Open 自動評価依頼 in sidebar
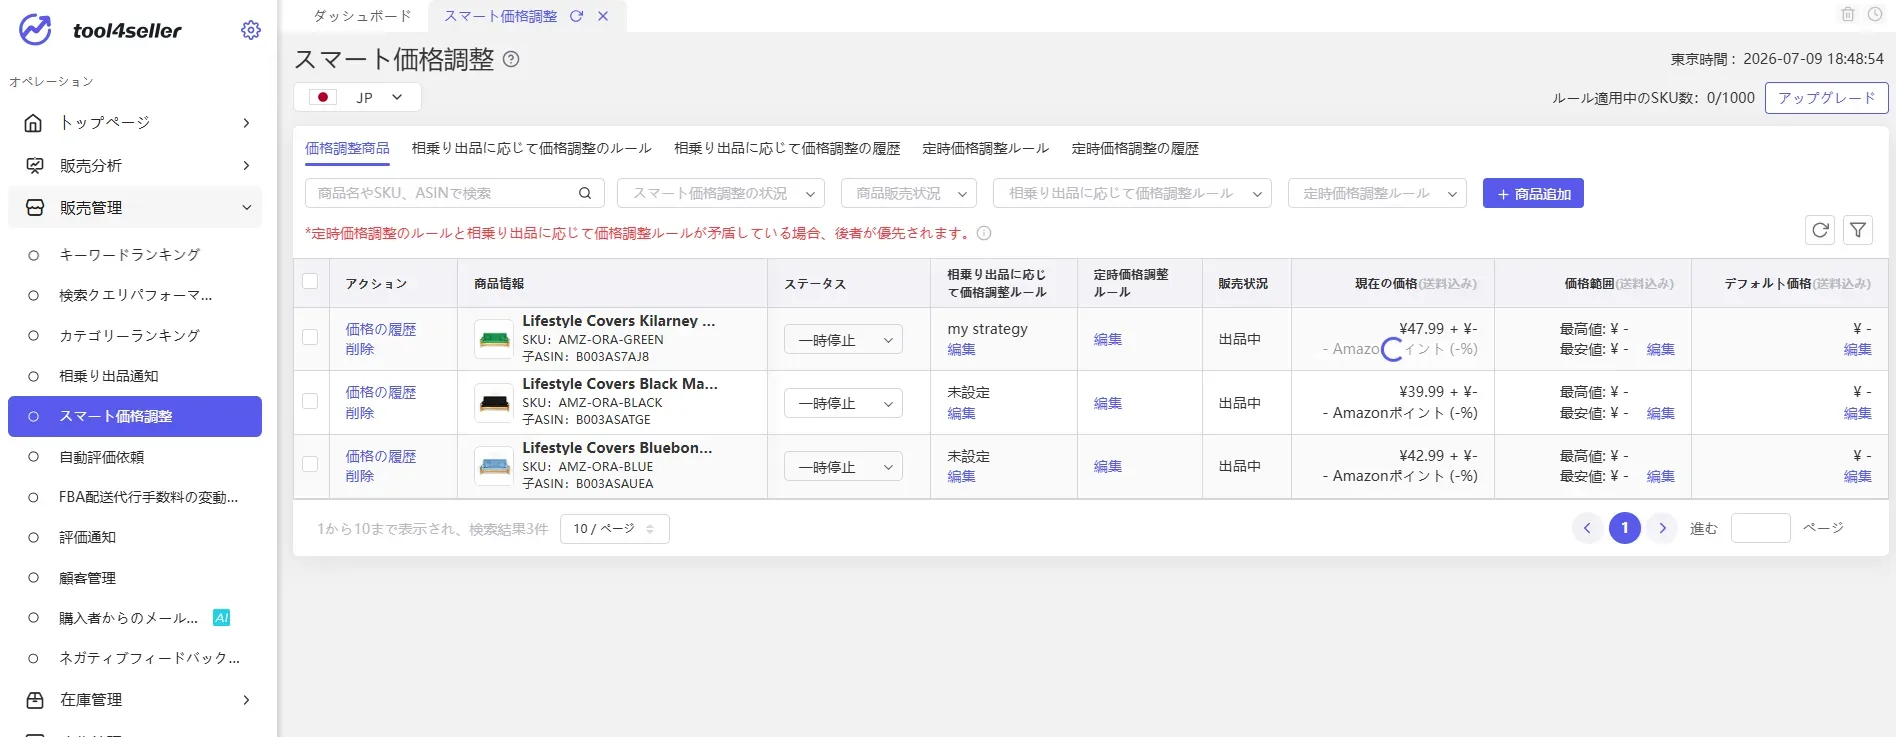This screenshot has height=737, width=1896. [x=102, y=457]
